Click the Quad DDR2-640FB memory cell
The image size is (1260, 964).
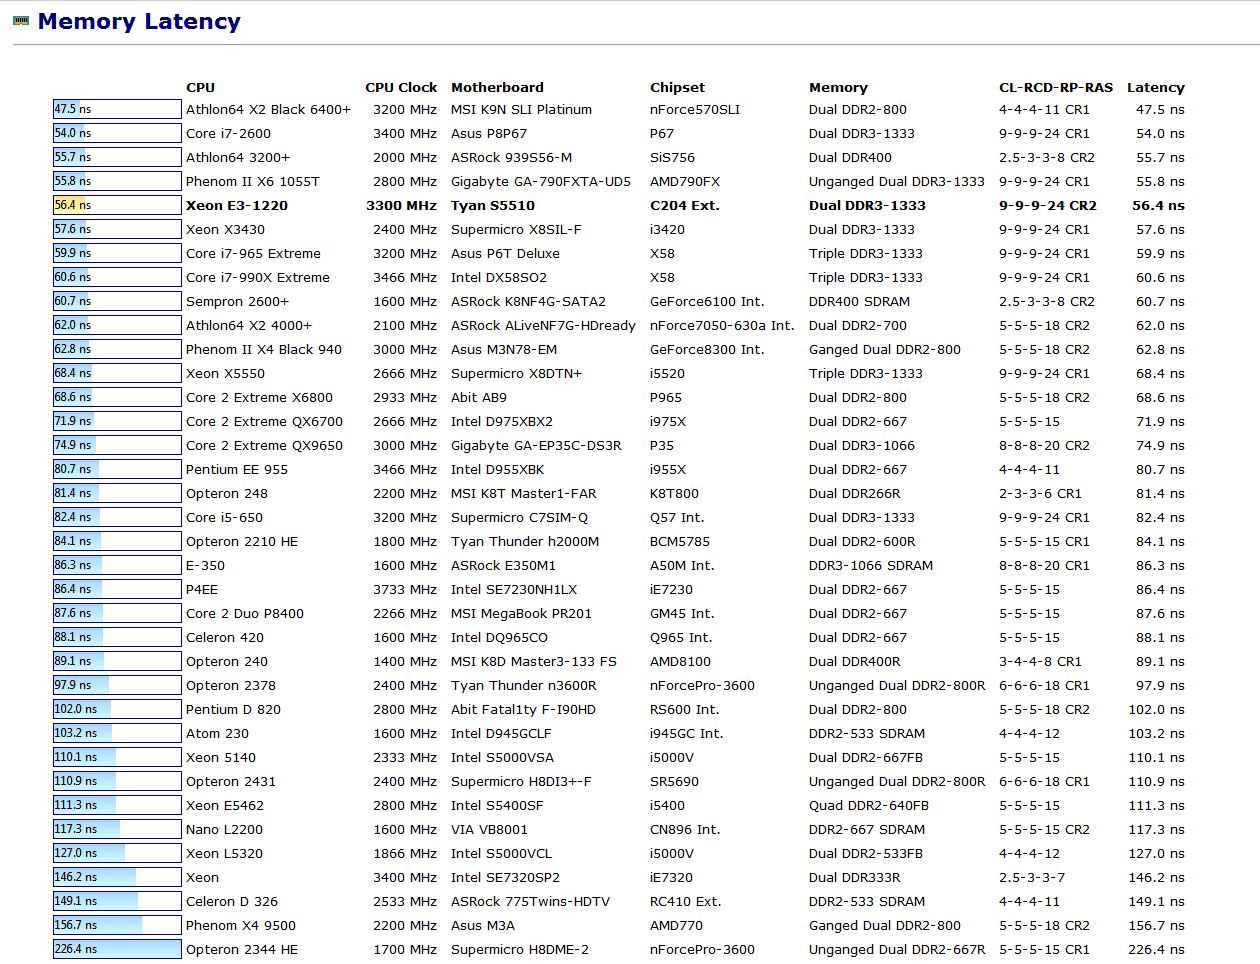(869, 805)
